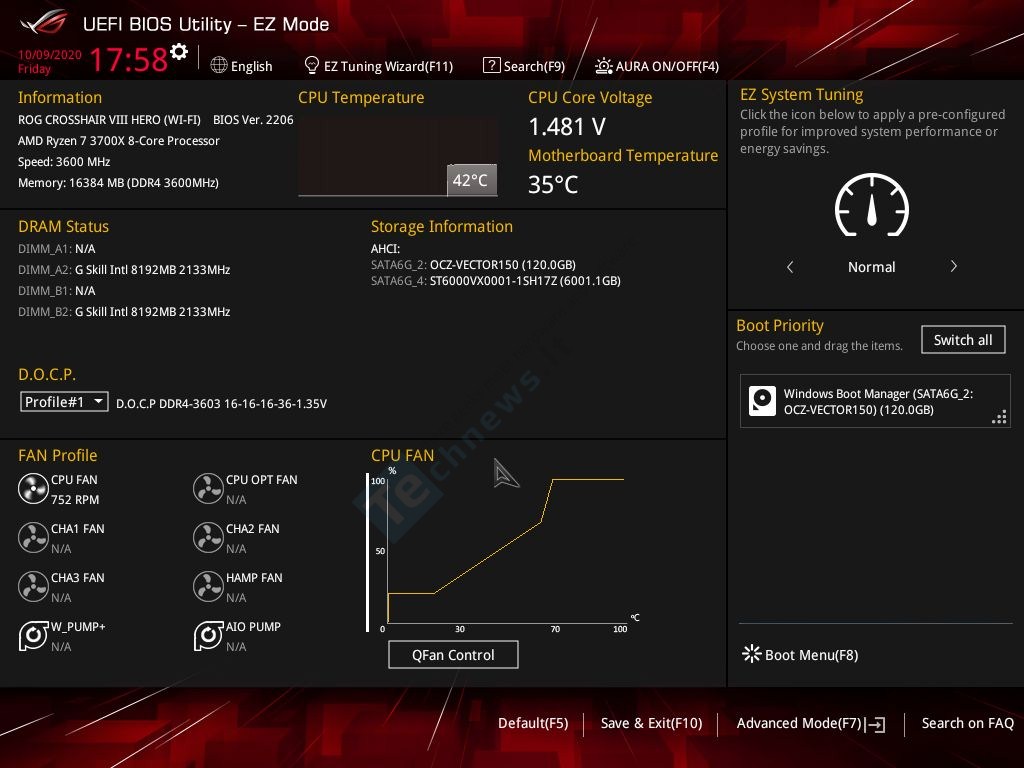This screenshot has width=1024, height=768.
Task: Click DIMM_B2 G Skill memory entry
Action: pyautogui.click(x=124, y=312)
